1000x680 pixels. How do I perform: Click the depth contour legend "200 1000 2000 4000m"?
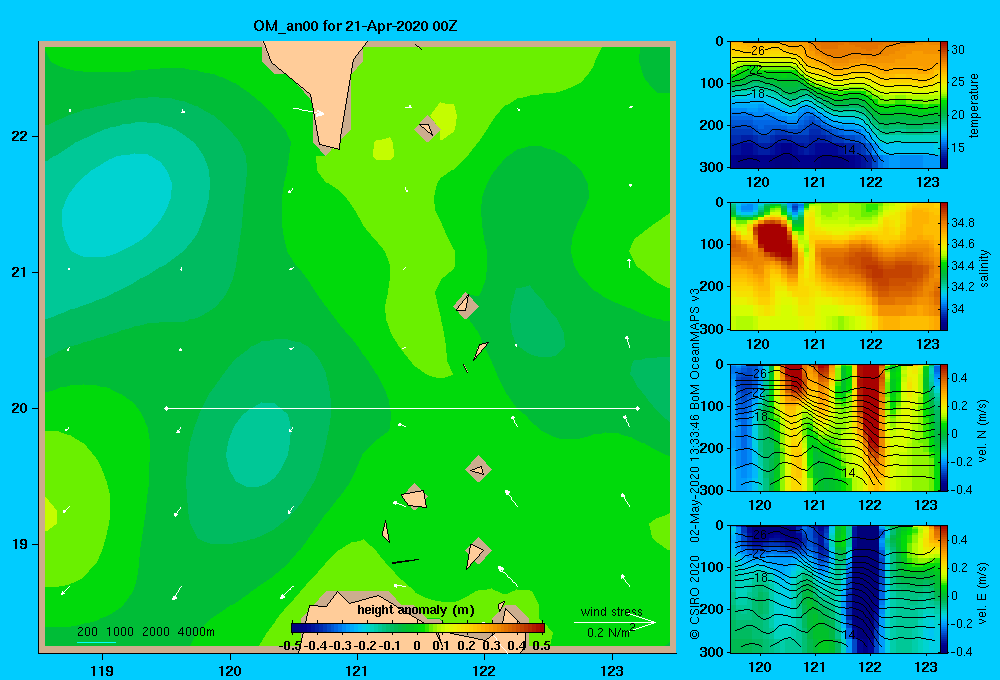point(146,632)
